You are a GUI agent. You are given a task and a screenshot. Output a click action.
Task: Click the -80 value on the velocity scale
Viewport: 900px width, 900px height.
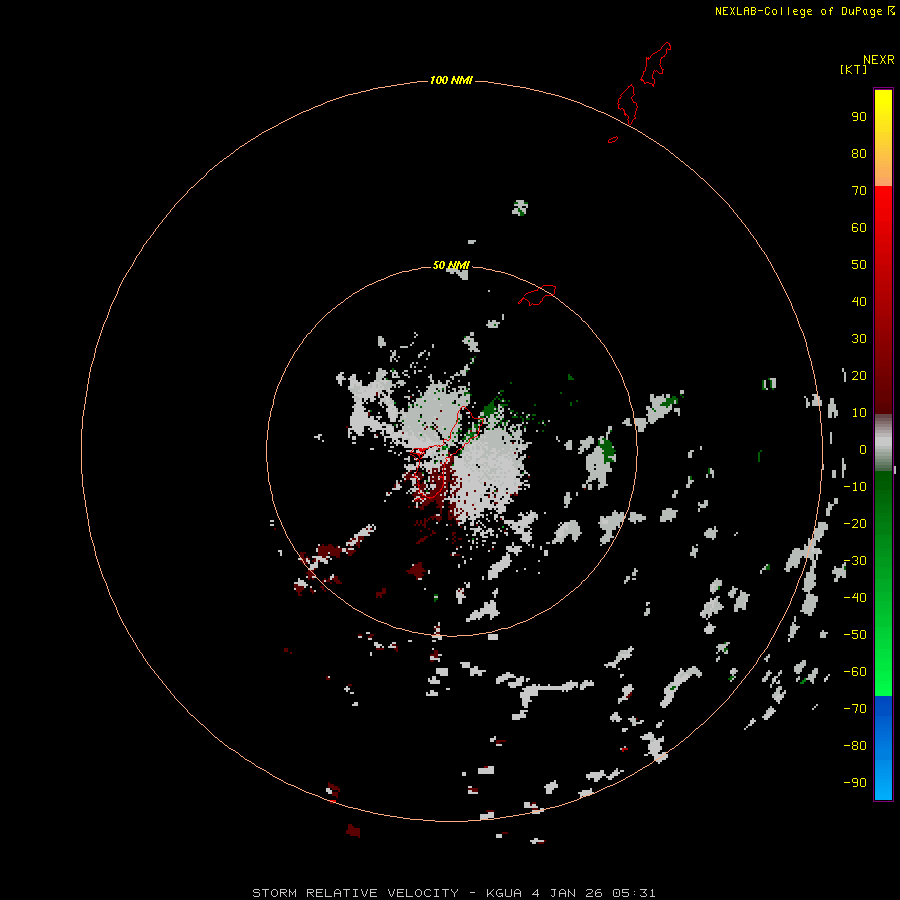[855, 746]
